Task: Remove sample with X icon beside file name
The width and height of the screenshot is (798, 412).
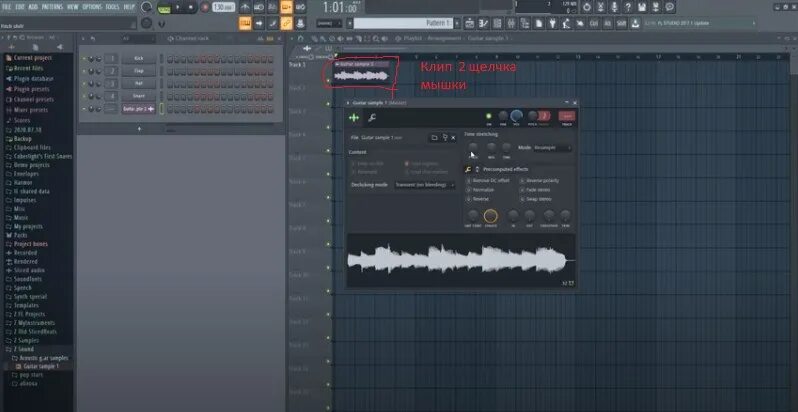Action: (x=453, y=137)
